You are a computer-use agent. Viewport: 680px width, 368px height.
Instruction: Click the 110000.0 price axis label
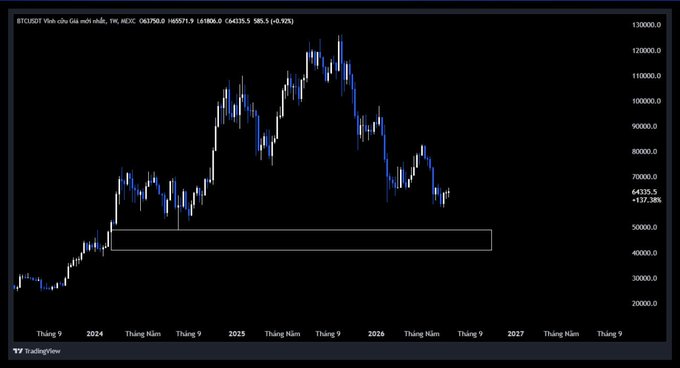pyautogui.click(x=646, y=76)
